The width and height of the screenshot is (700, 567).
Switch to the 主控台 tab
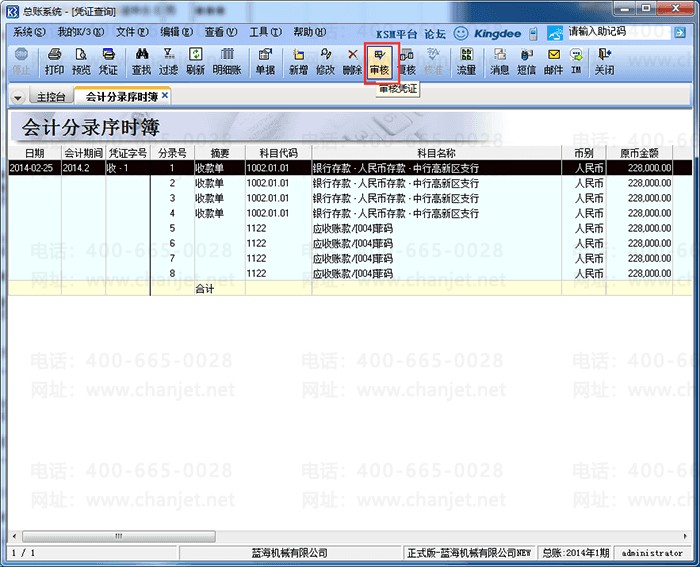pyautogui.click(x=50, y=97)
